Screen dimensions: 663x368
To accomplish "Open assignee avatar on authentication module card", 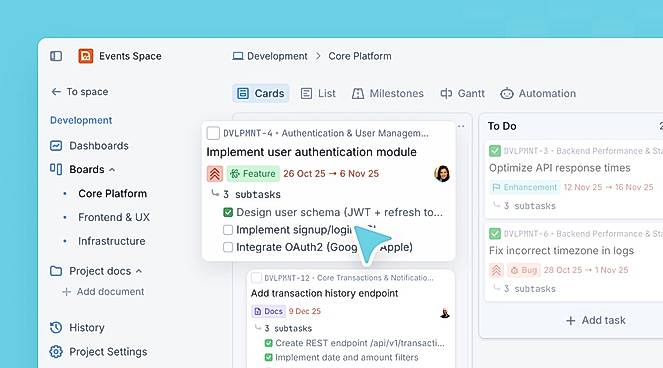I will [x=442, y=173].
